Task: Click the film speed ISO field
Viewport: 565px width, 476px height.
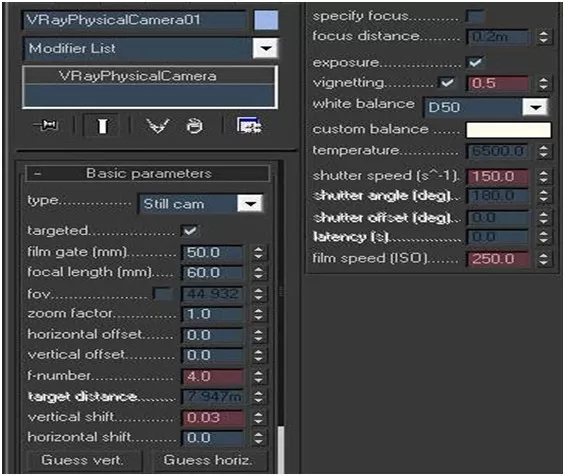Action: (498, 259)
